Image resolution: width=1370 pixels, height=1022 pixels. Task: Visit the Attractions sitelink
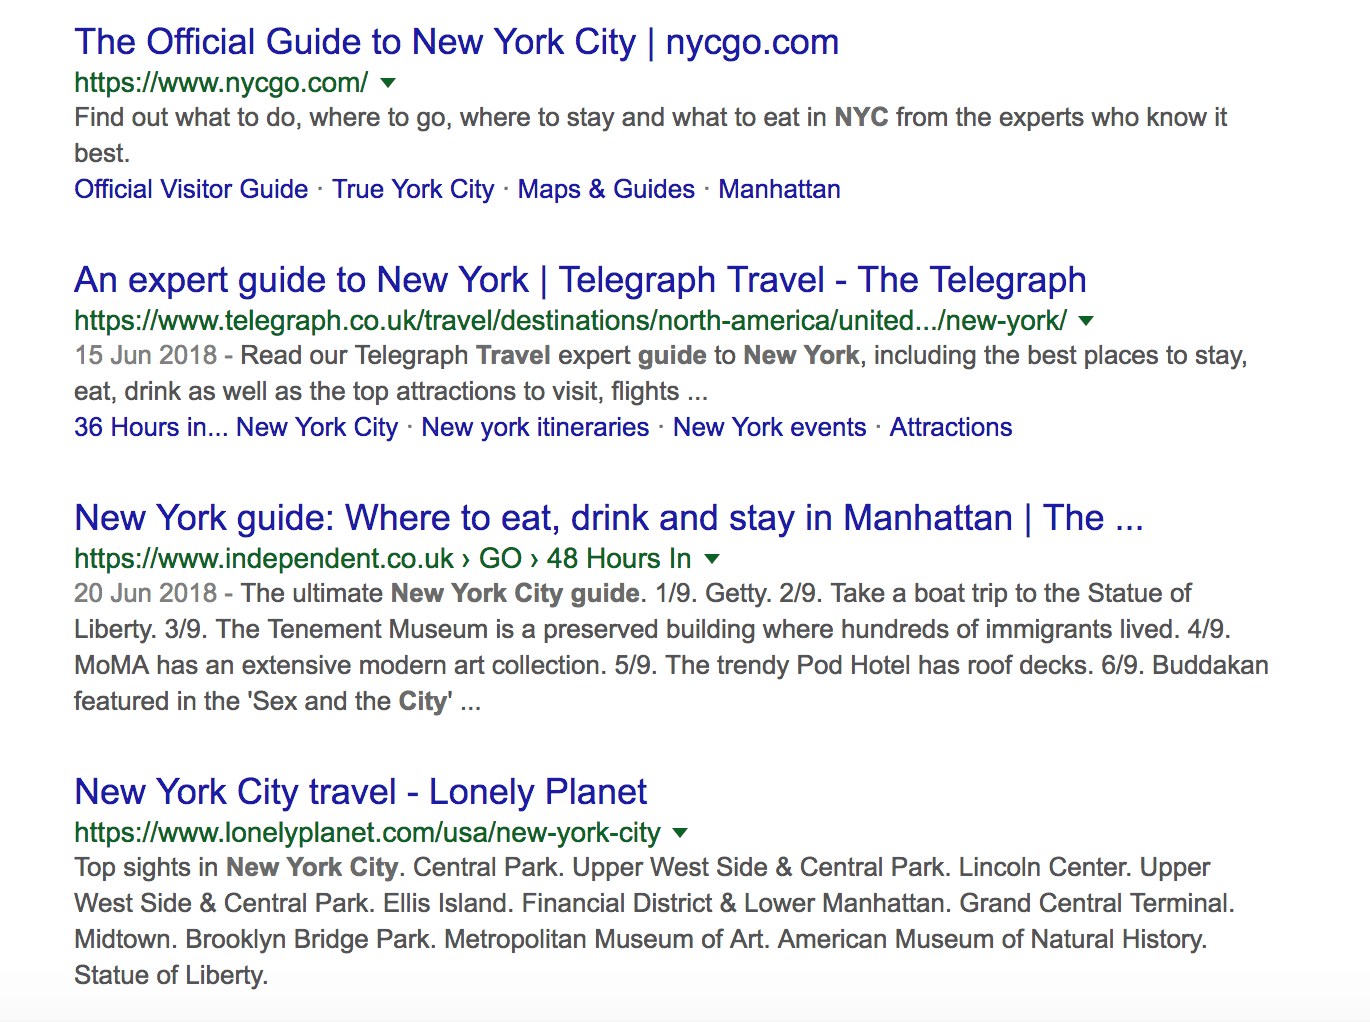[x=951, y=427]
